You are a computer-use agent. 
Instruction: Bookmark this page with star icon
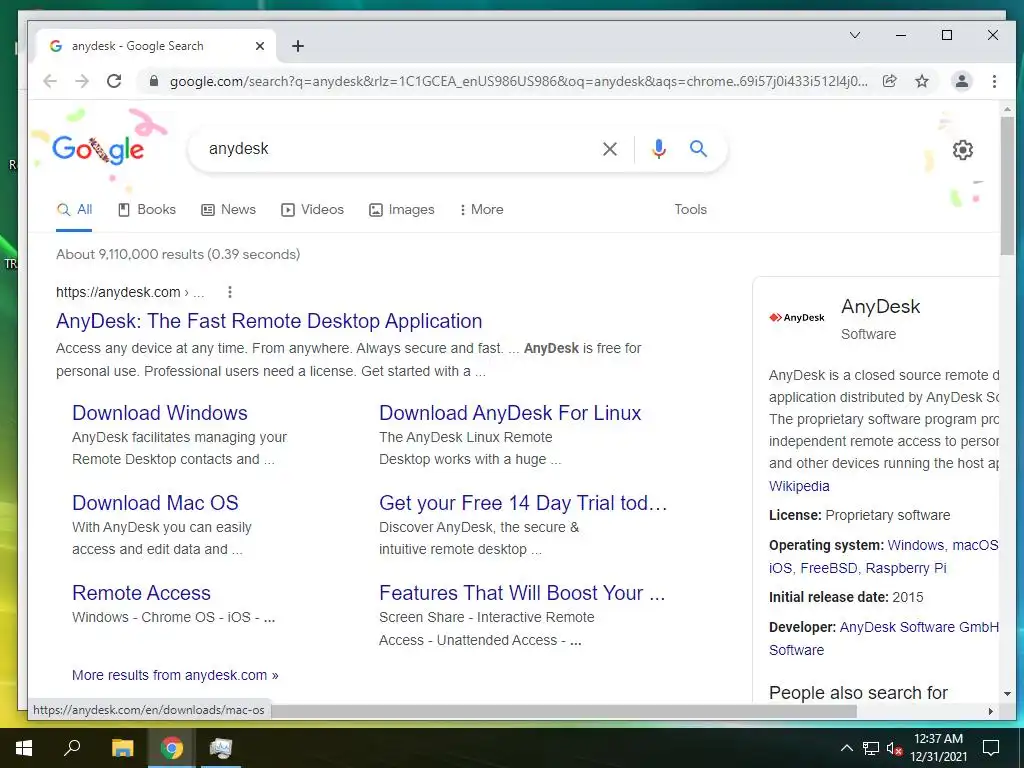coord(922,81)
